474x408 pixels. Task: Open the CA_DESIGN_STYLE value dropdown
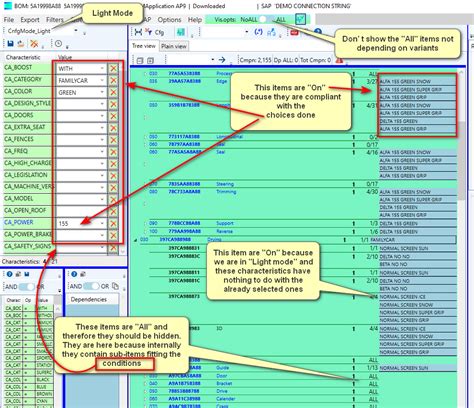102,104
